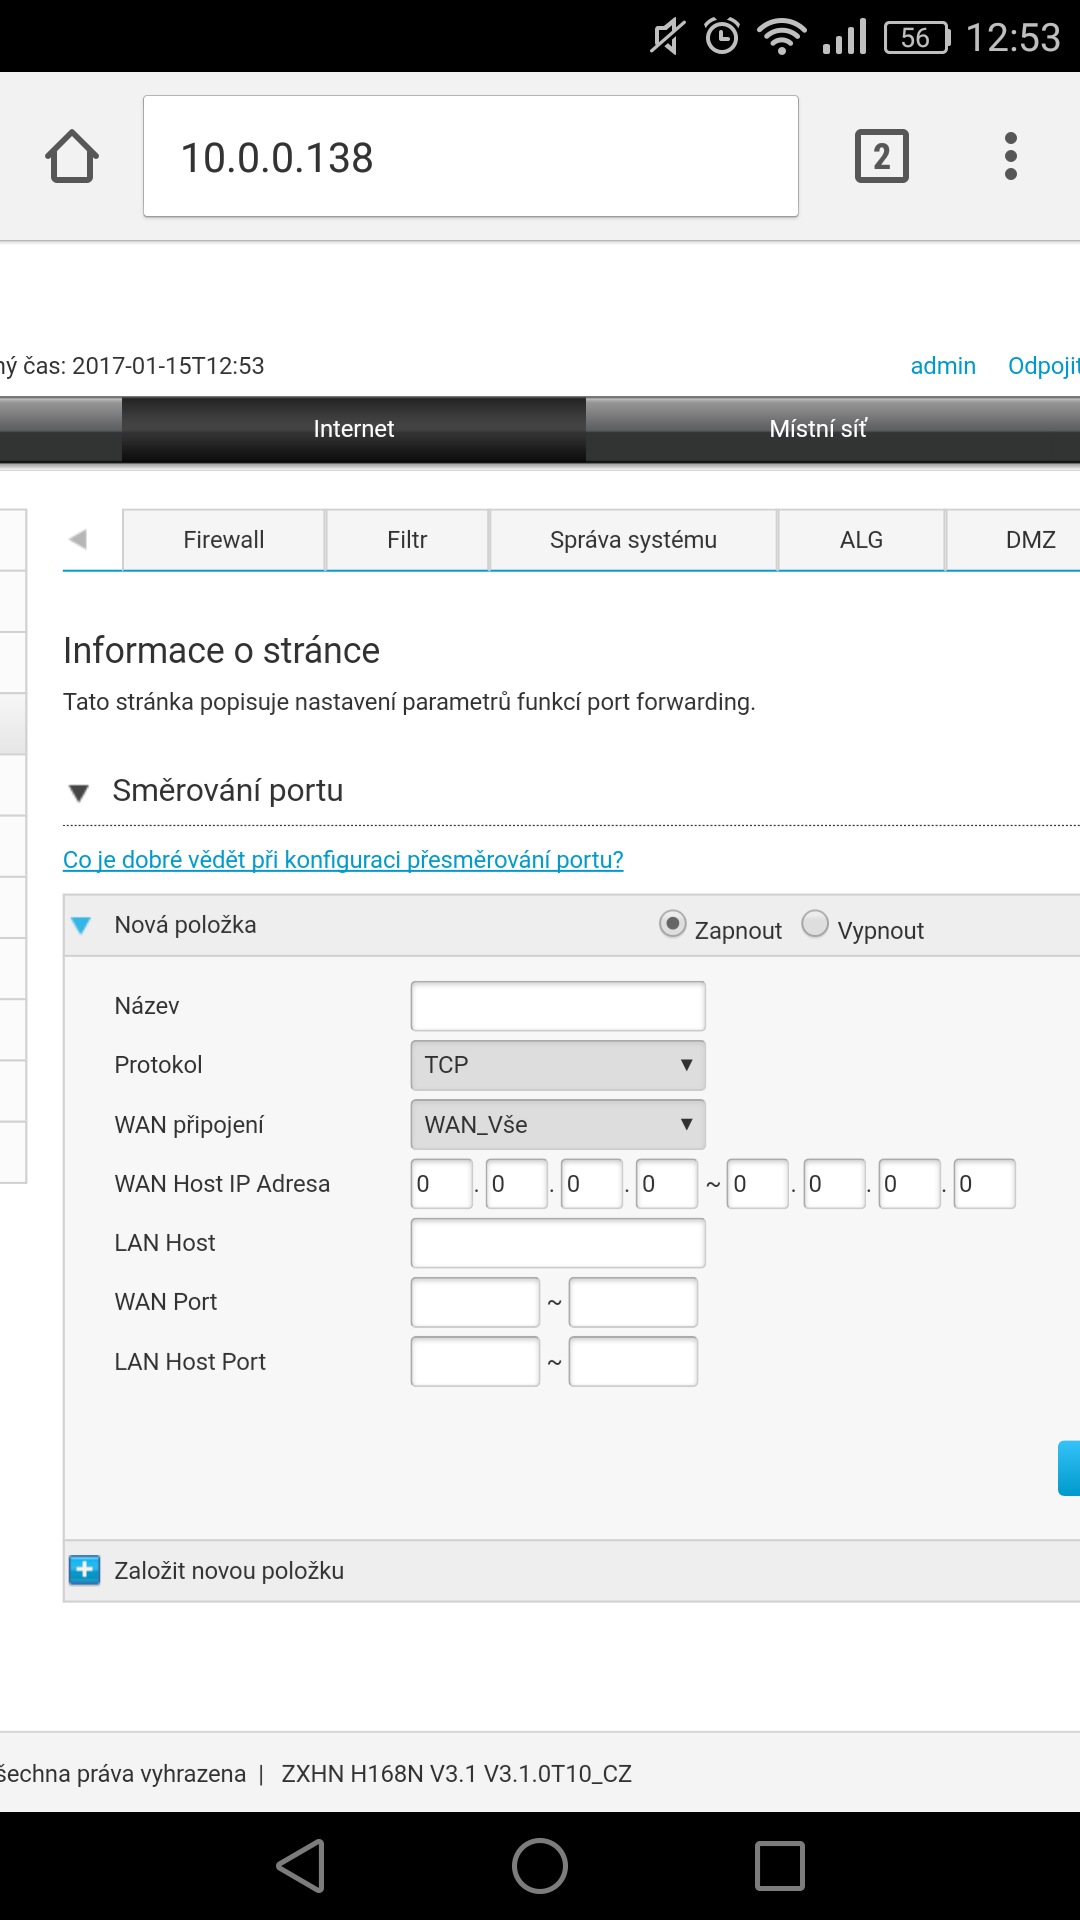Select the Vypnout radio button
Viewport: 1080px width, 1920px height.
(x=815, y=924)
